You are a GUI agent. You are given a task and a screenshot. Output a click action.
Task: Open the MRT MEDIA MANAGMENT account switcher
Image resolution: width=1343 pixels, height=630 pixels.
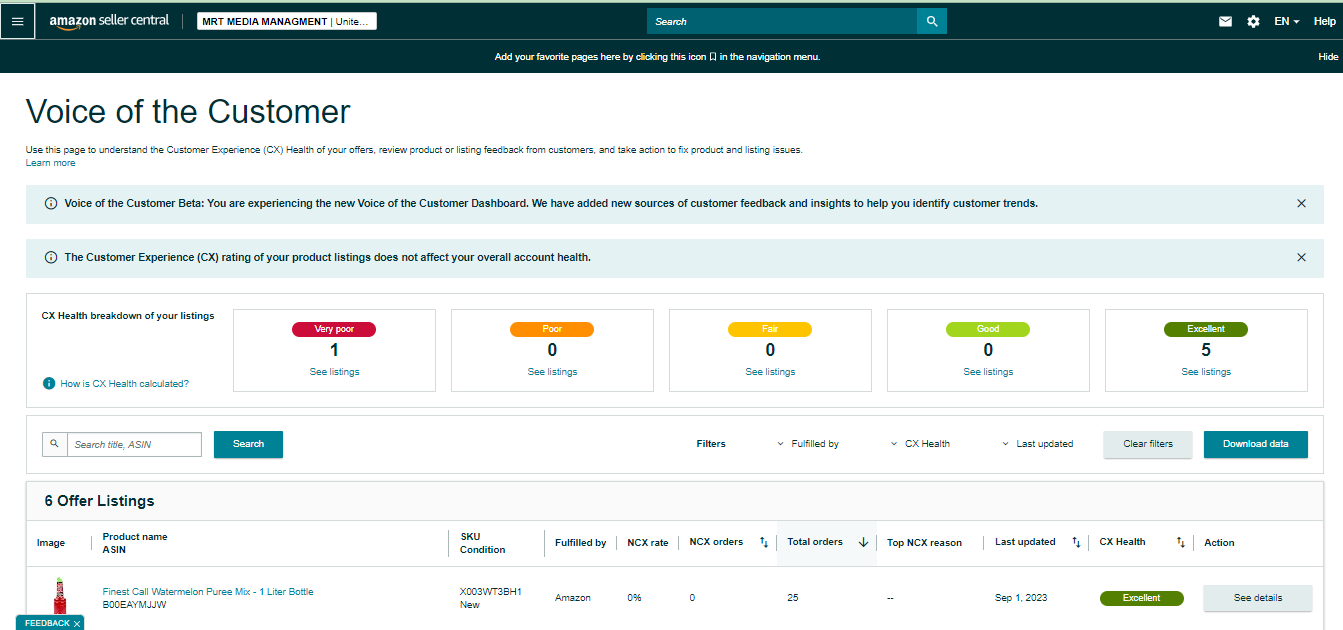point(287,21)
